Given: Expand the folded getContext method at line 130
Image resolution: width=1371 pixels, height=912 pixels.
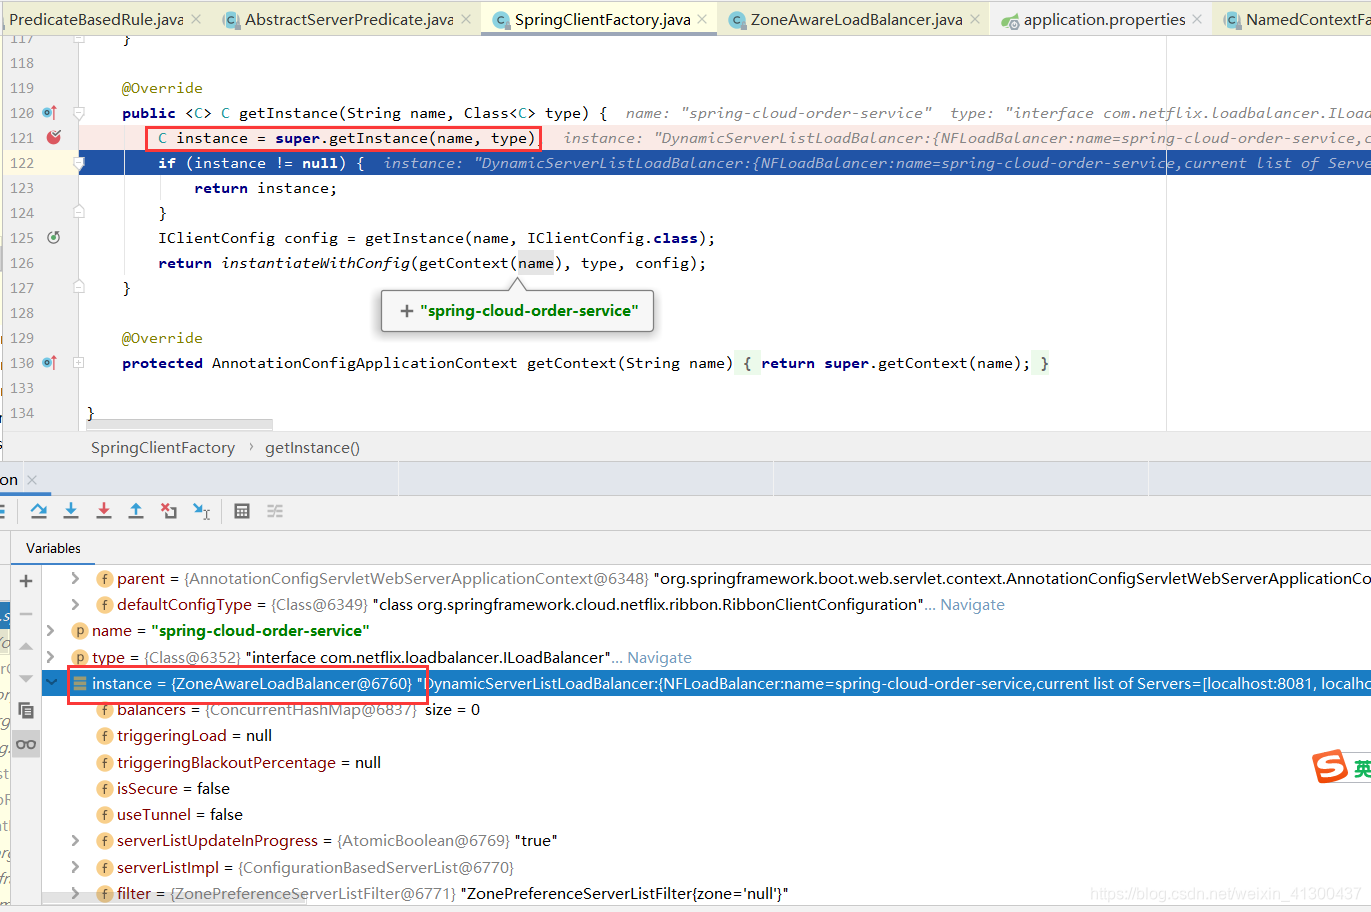Looking at the screenshot, I should click(79, 363).
